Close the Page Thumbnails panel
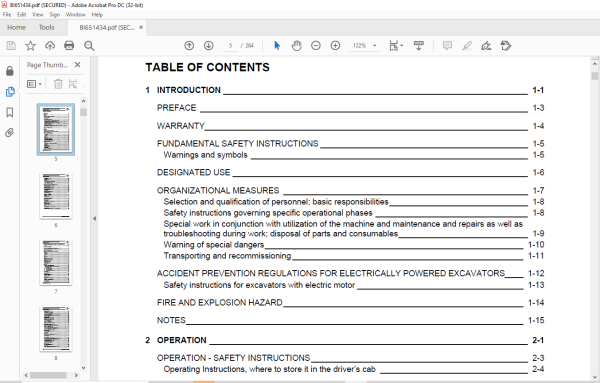The image size is (600, 383). [78, 65]
